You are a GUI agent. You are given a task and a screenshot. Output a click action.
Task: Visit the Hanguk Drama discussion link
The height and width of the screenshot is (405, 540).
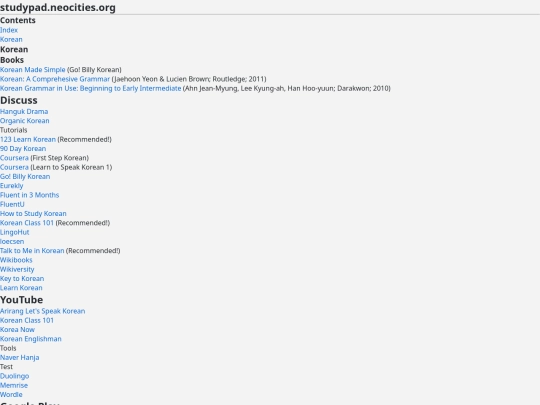pos(24,112)
